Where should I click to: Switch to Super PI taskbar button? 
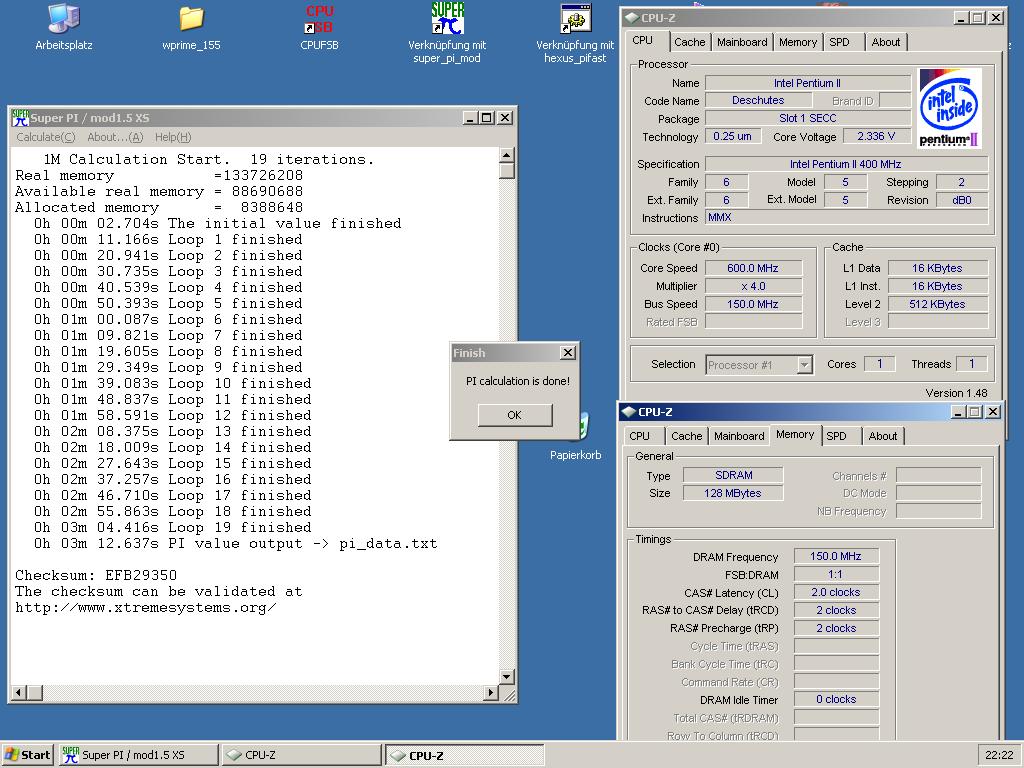click(x=138, y=755)
